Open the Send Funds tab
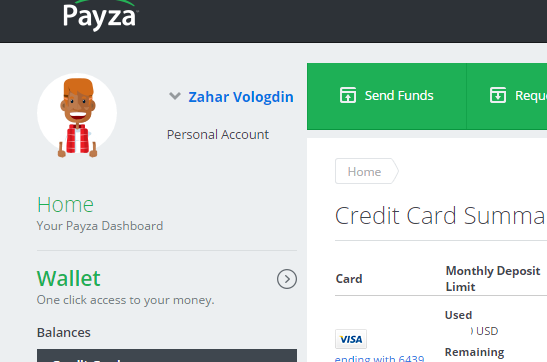547x362 pixels. (387, 96)
